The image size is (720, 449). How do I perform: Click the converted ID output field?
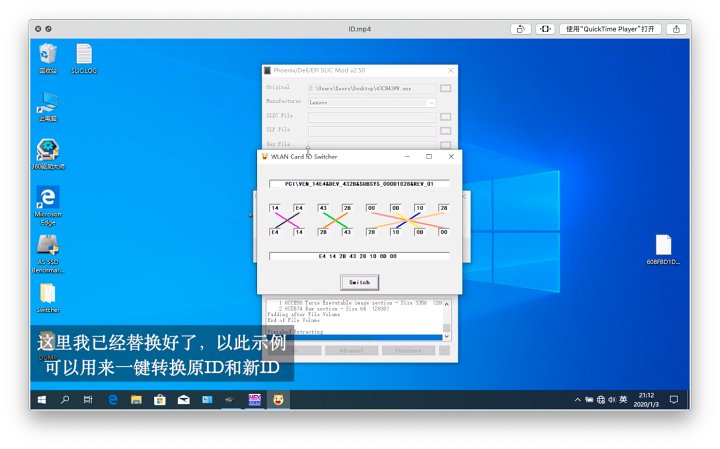[359, 256]
